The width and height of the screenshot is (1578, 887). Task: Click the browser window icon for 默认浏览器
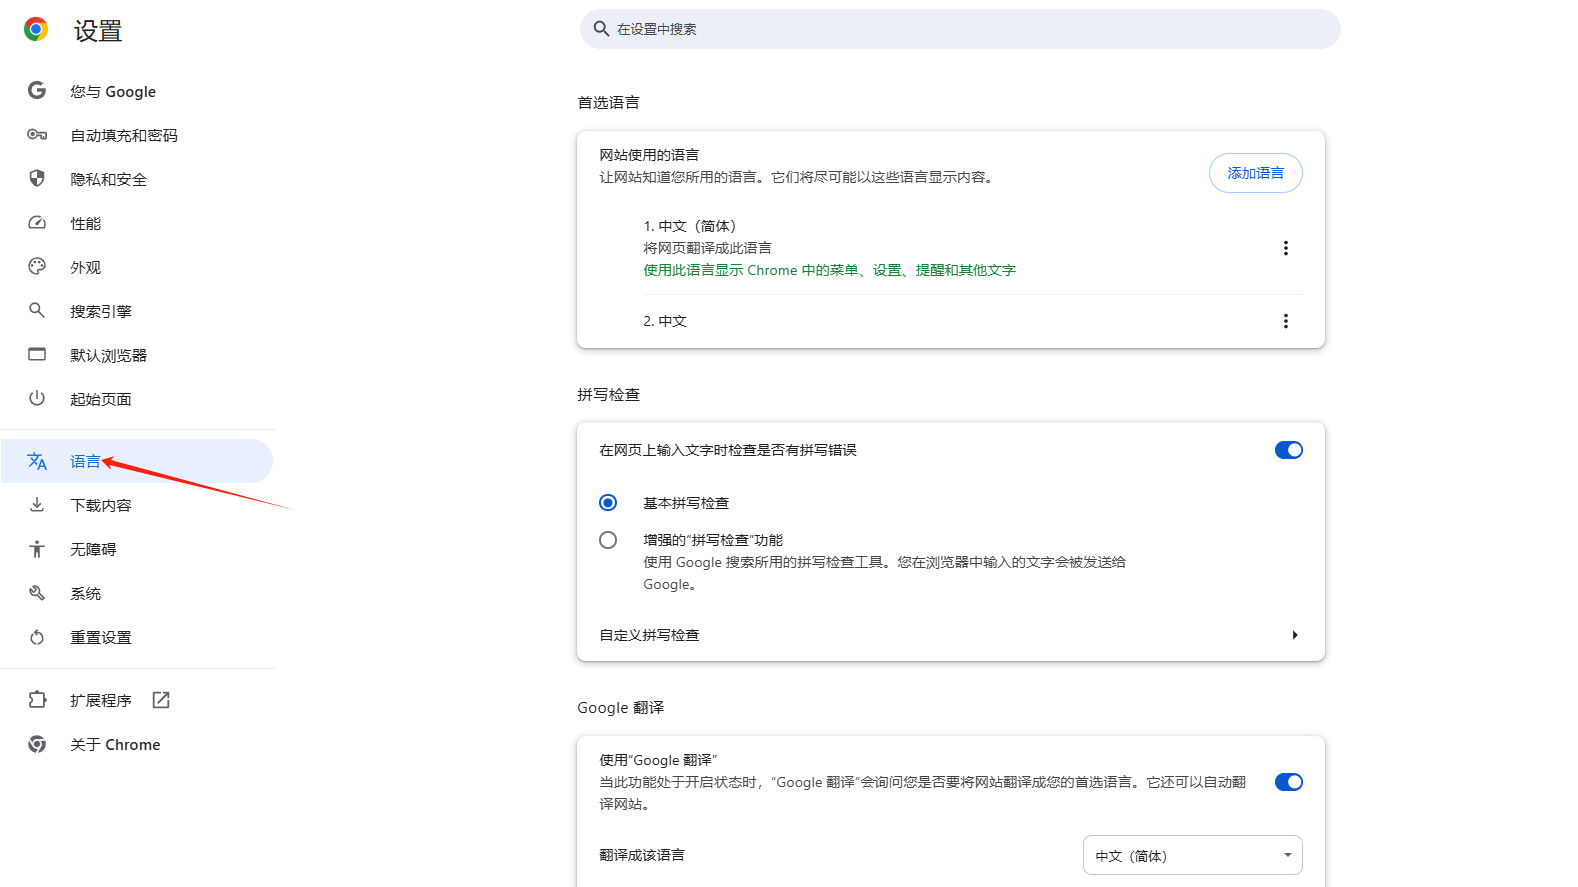tap(37, 355)
